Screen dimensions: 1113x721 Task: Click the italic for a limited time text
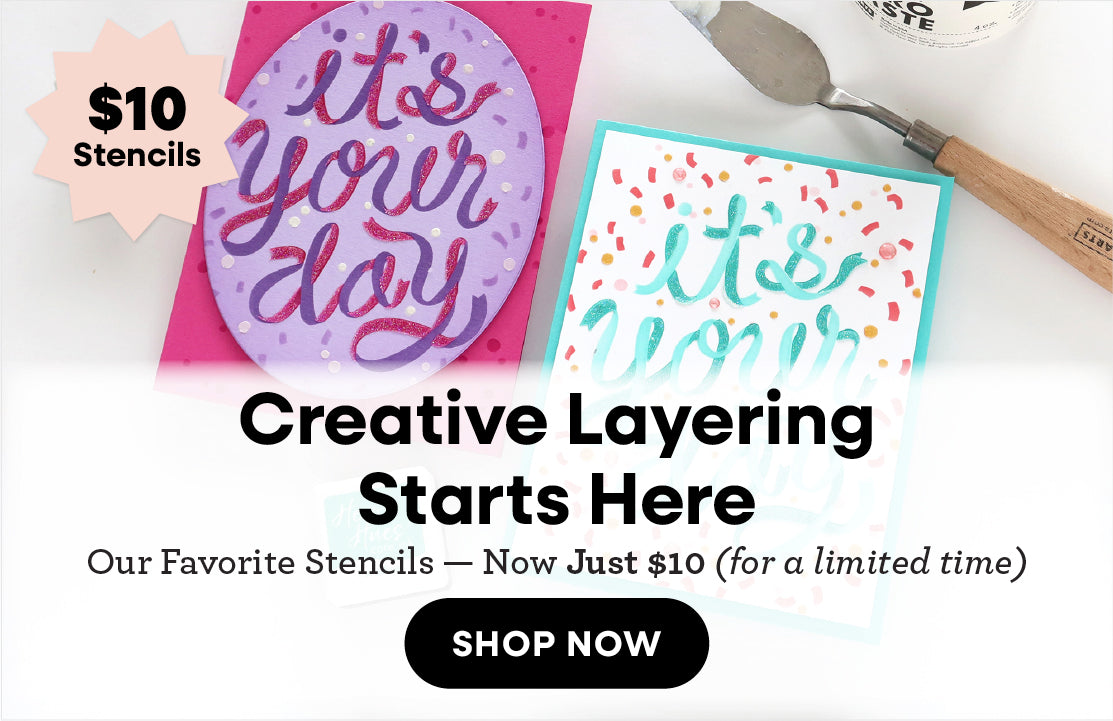[871, 563]
